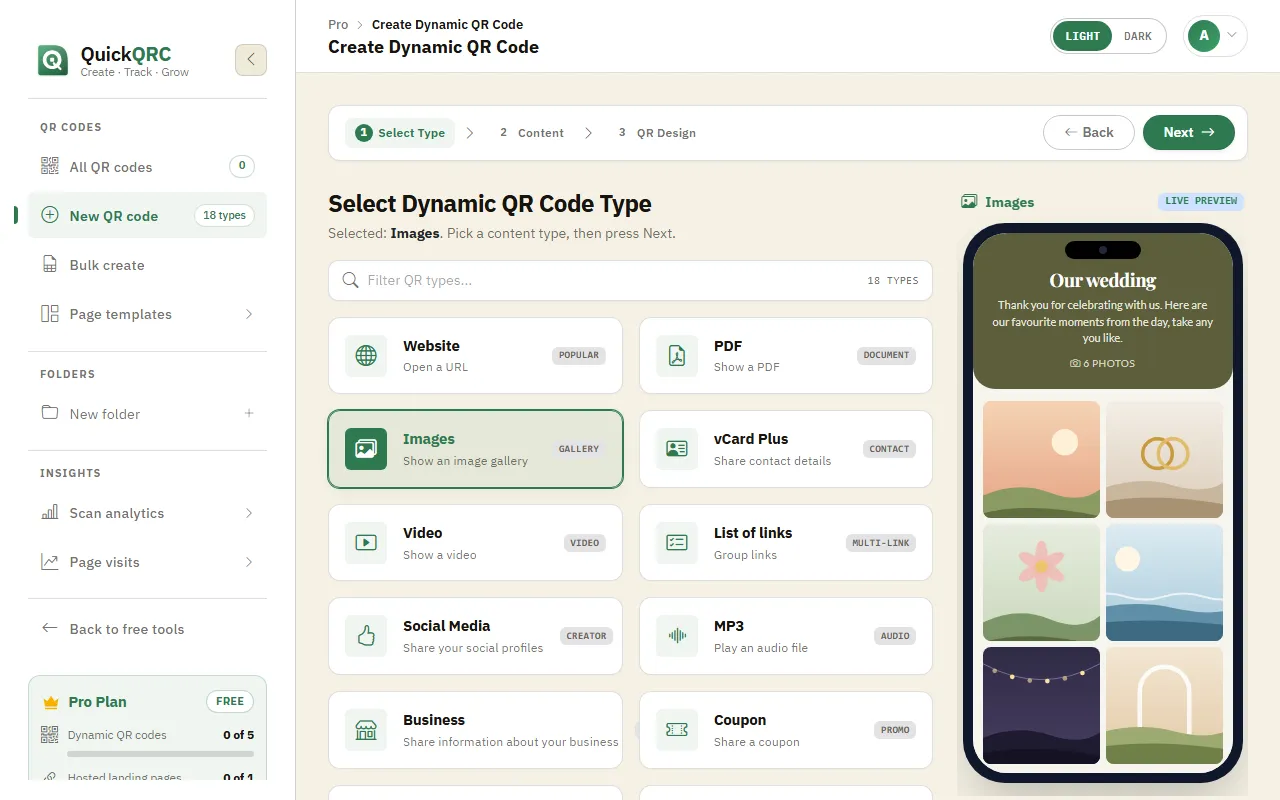Open the account avatar dropdown
The width and height of the screenshot is (1280, 800).
point(1215,36)
